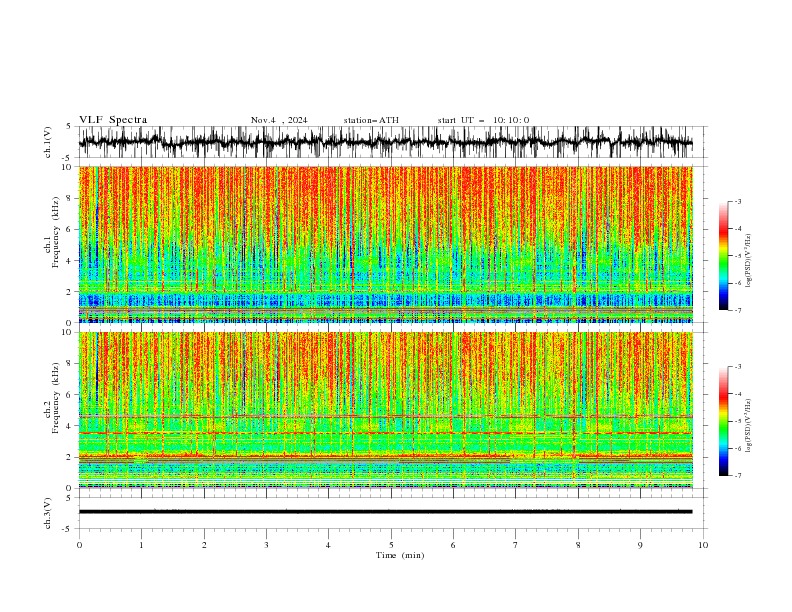Click the "VLF Spectra" title text
The height and width of the screenshot is (612, 792).
pyautogui.click(x=113, y=120)
